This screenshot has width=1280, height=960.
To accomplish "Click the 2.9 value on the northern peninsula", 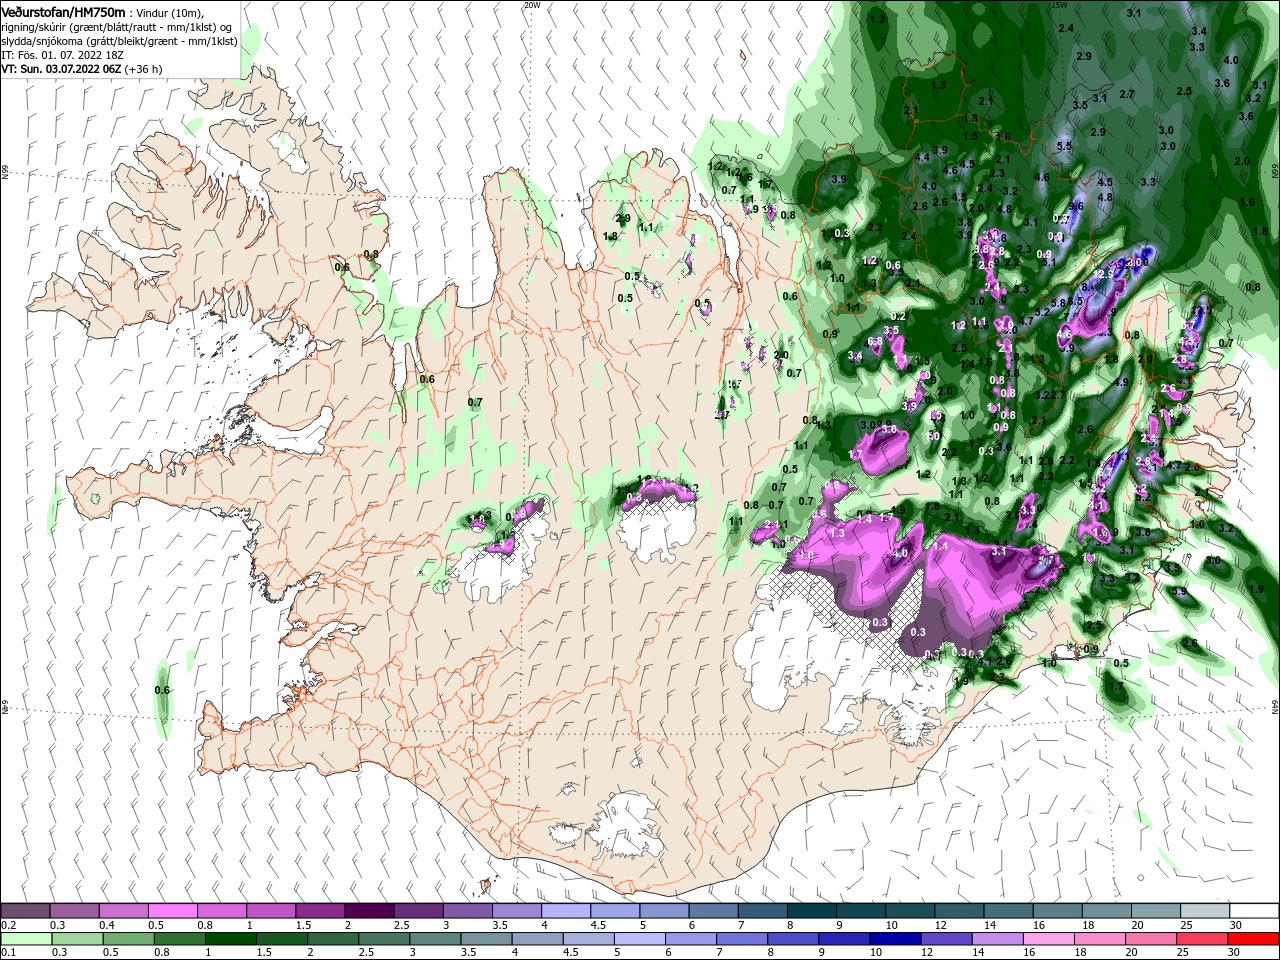I will click(623, 218).
